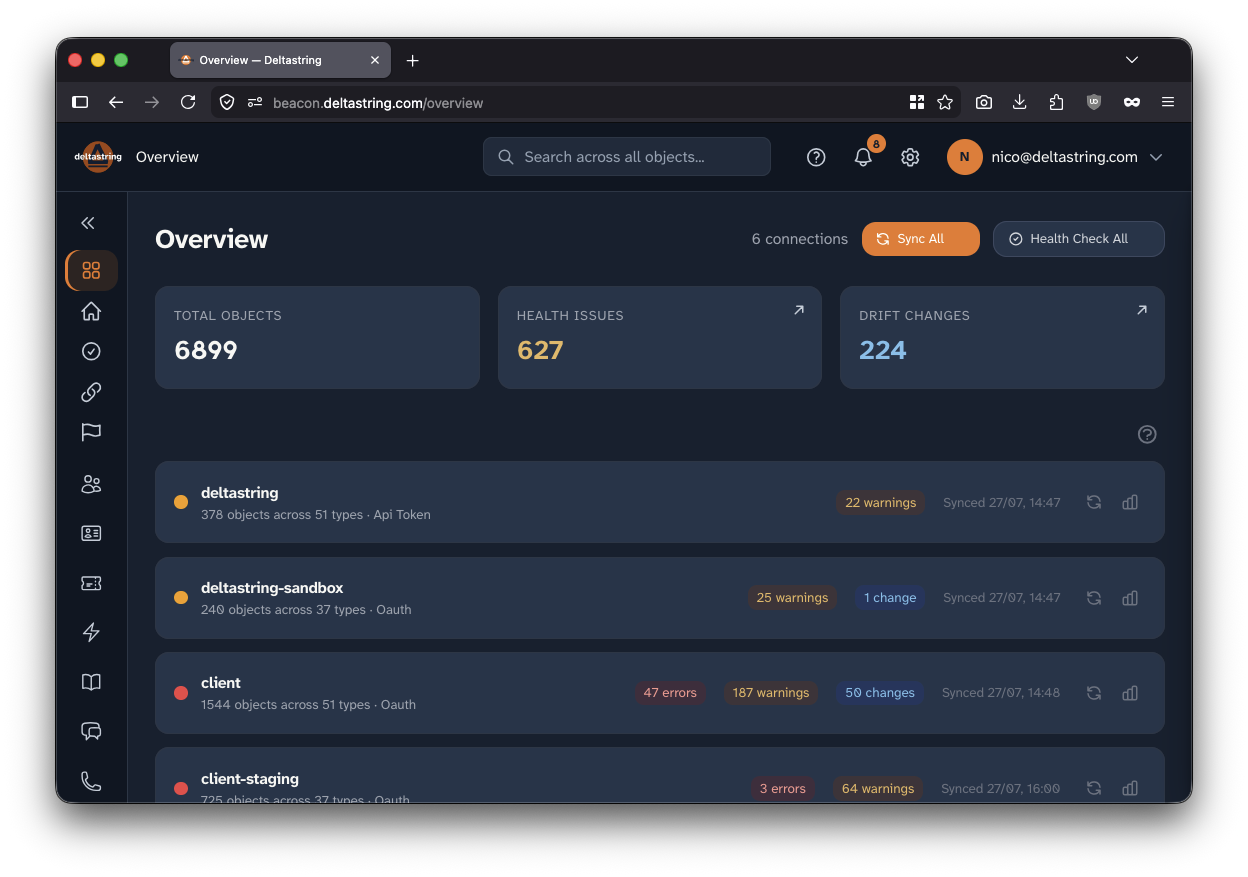Click the Health Check All button
The image size is (1248, 877).
point(1079,239)
